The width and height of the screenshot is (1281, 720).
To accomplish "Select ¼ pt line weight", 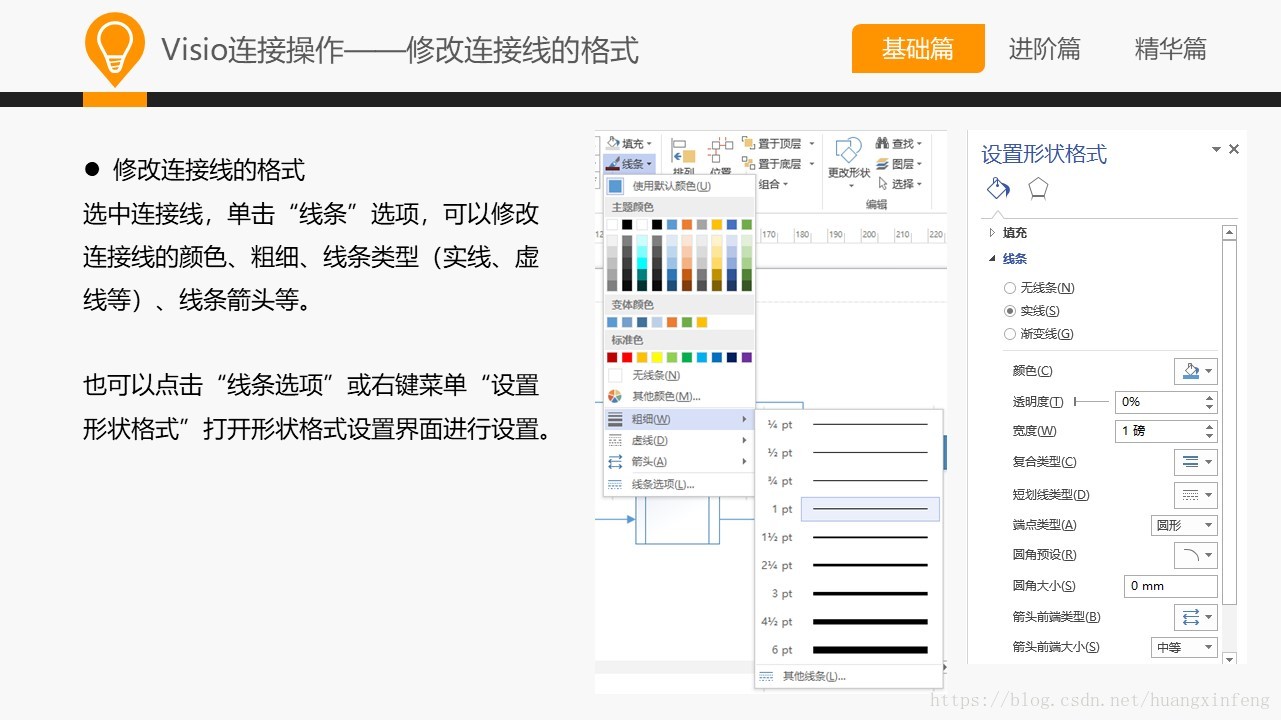I will (x=848, y=425).
